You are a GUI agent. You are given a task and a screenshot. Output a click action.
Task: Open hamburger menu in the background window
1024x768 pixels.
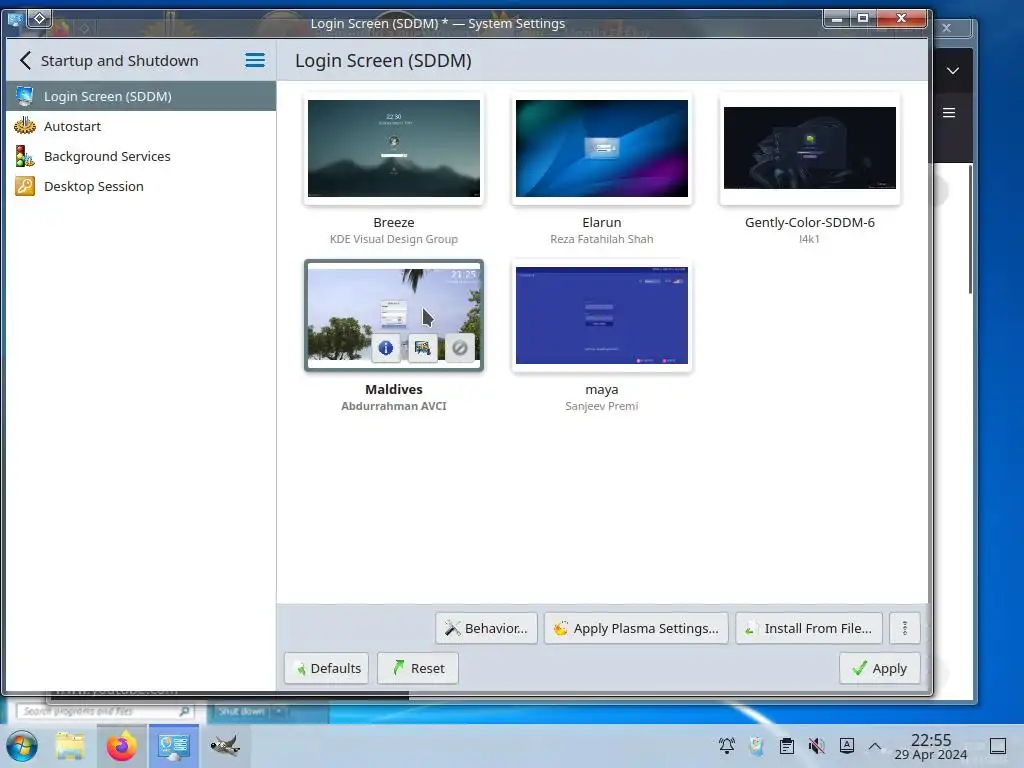[950, 113]
